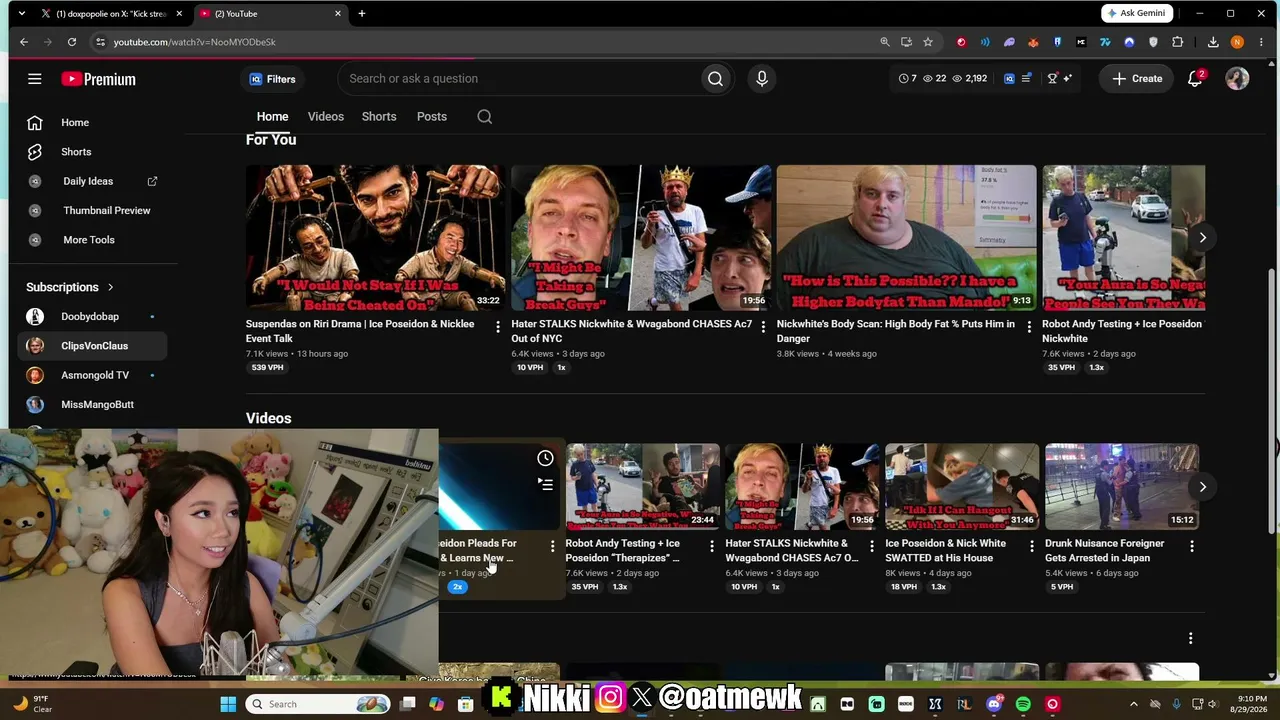Image resolution: width=1280 pixels, height=720 pixels.
Task: Select the channel Home tab
Action: coord(272,117)
